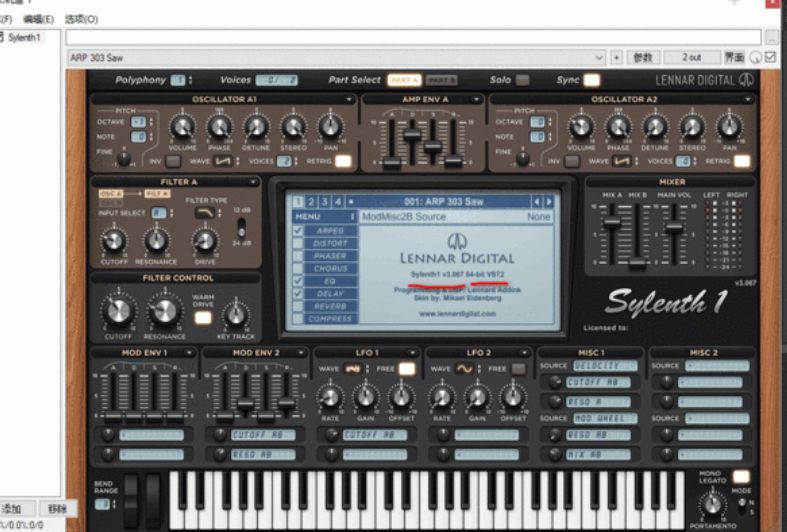
Task: Toggle Oscillator A1 INV button
Action: tap(173, 162)
